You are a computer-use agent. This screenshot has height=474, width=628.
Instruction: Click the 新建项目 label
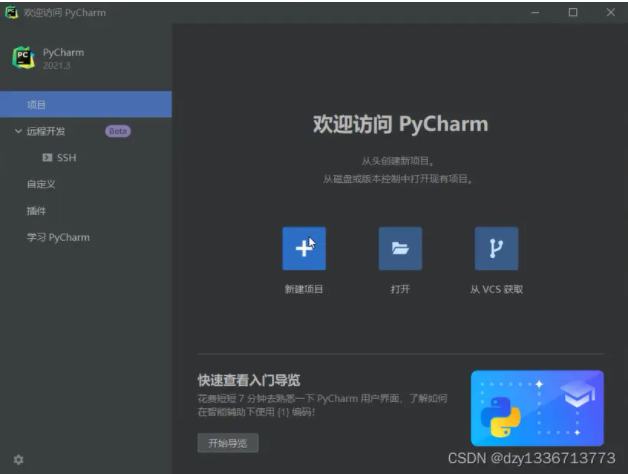tap(304, 289)
